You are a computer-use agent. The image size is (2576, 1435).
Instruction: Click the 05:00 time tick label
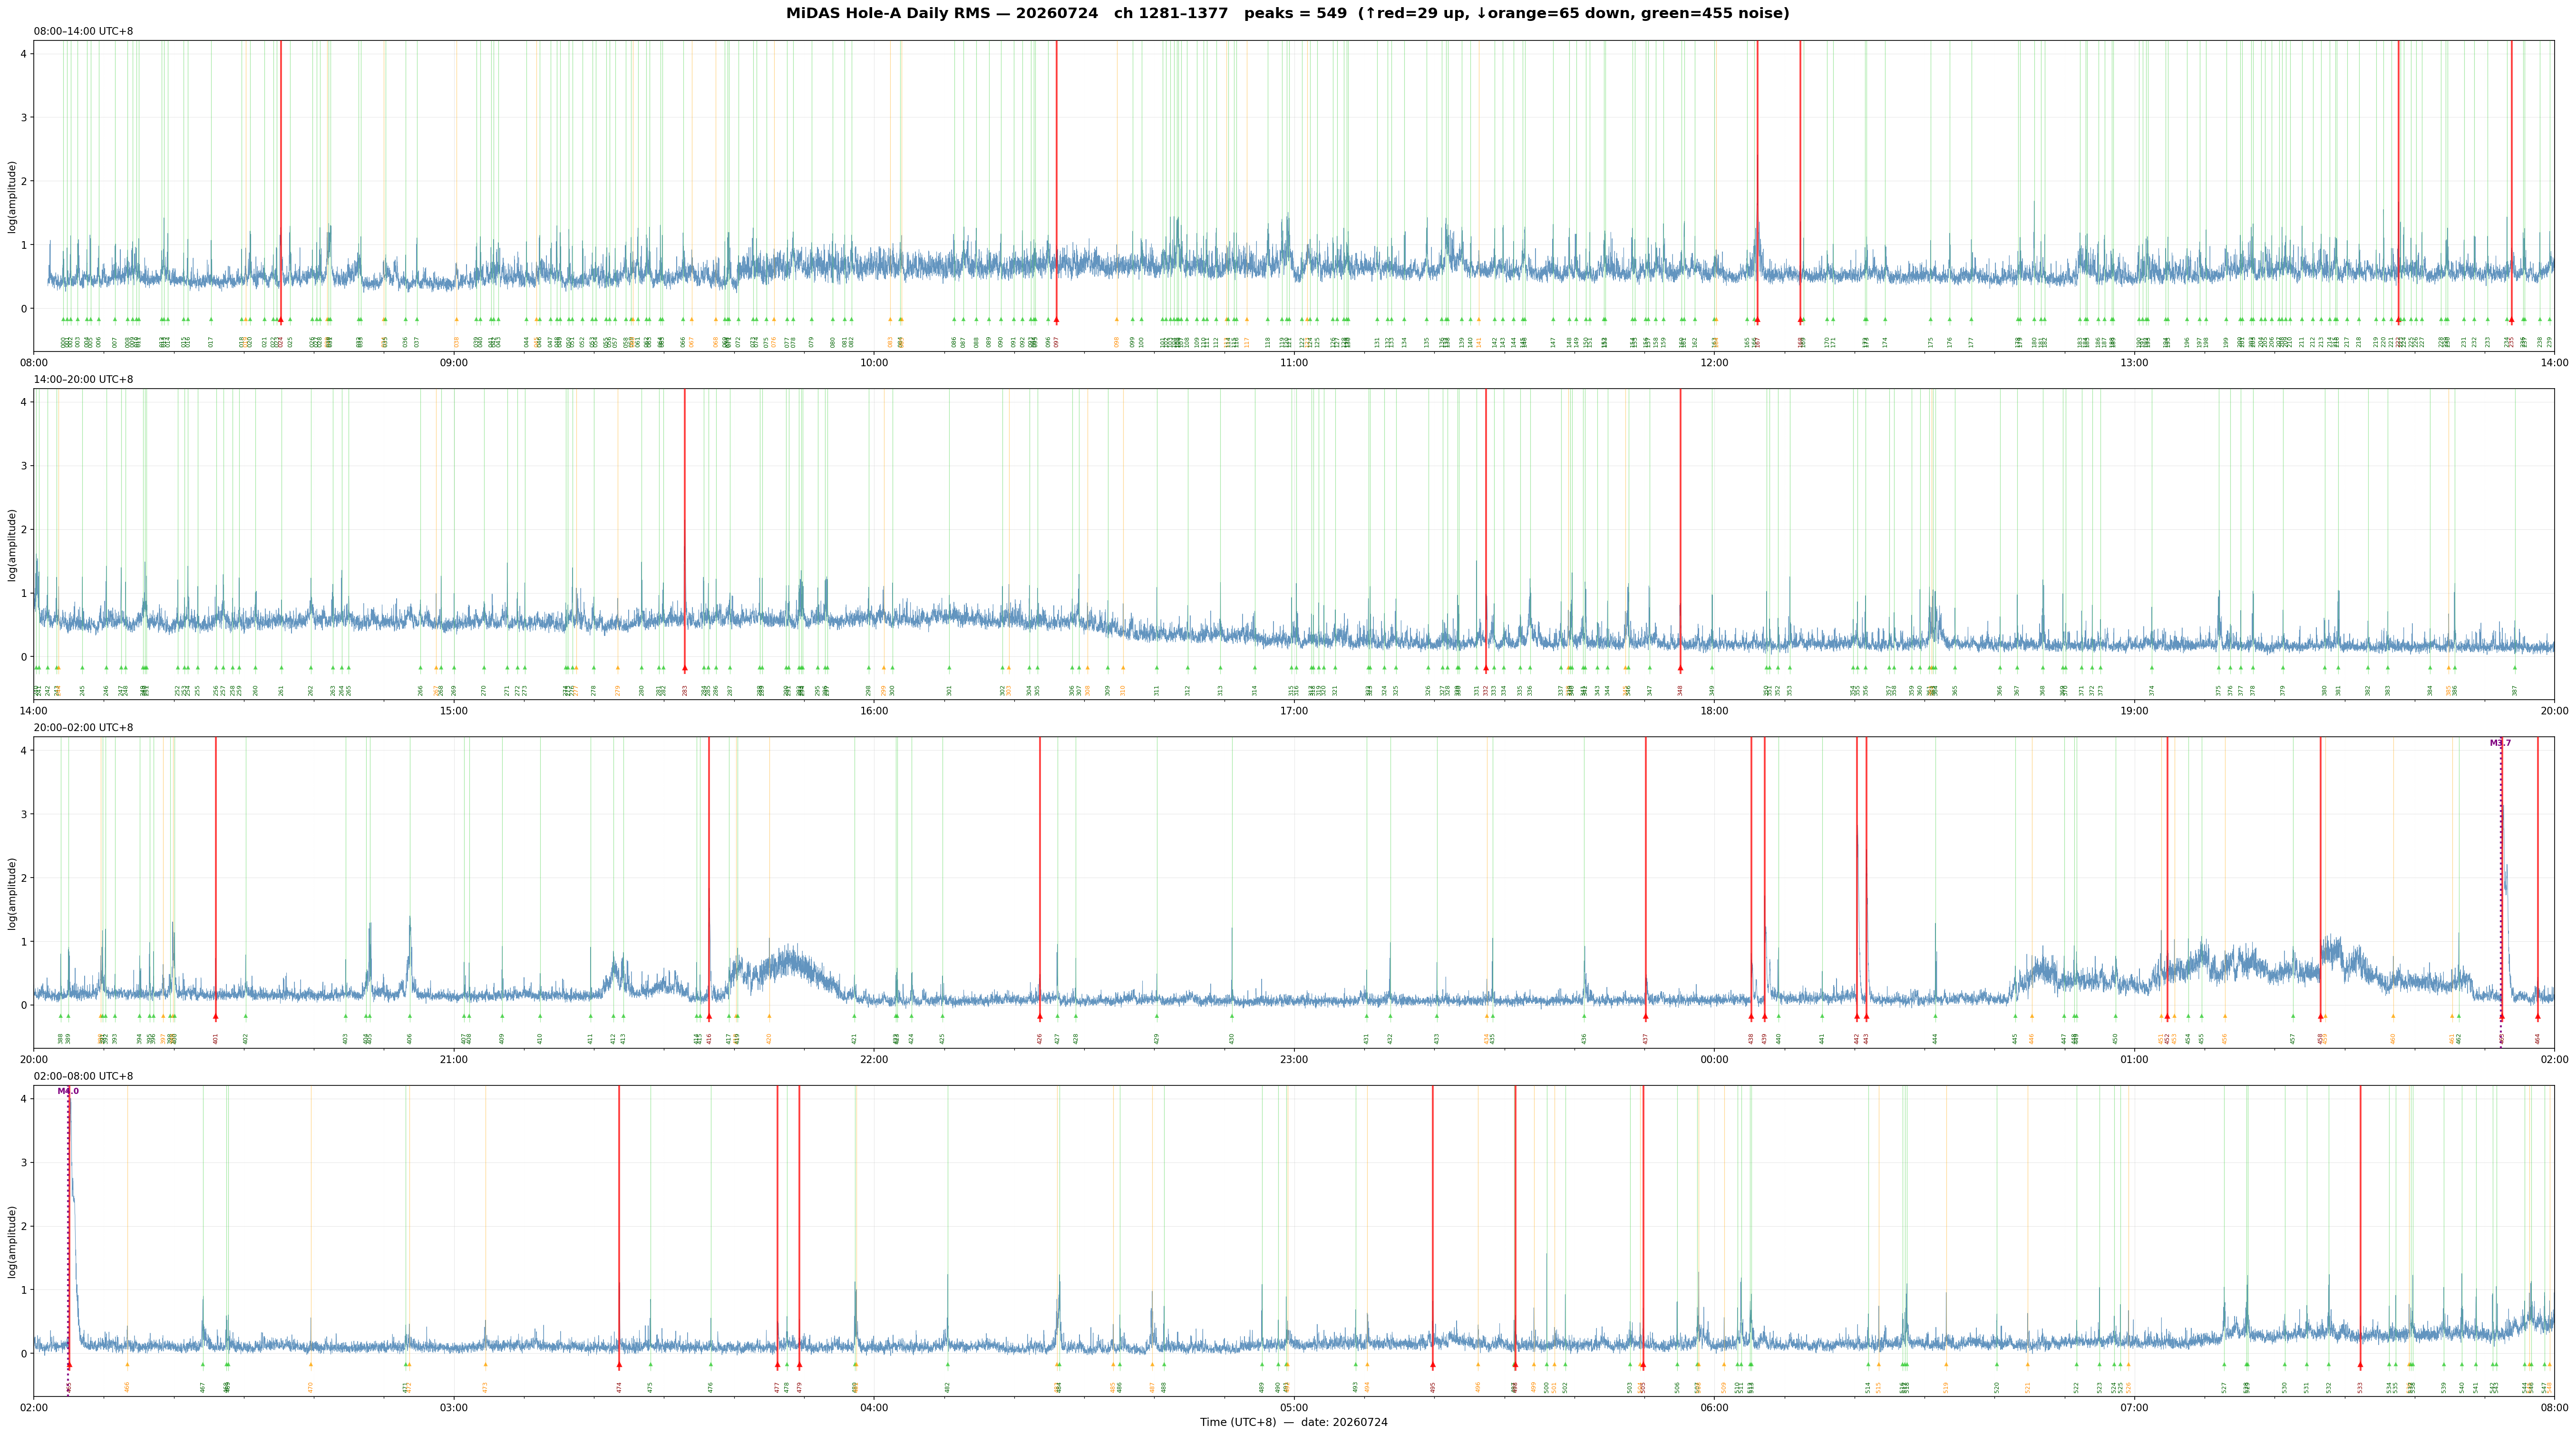[x=1294, y=1408]
